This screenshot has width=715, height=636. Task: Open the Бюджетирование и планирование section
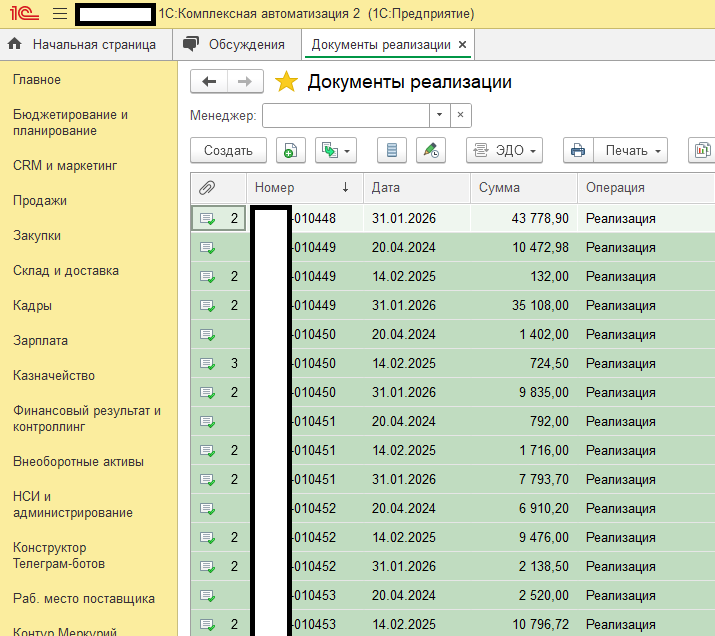coord(70,123)
